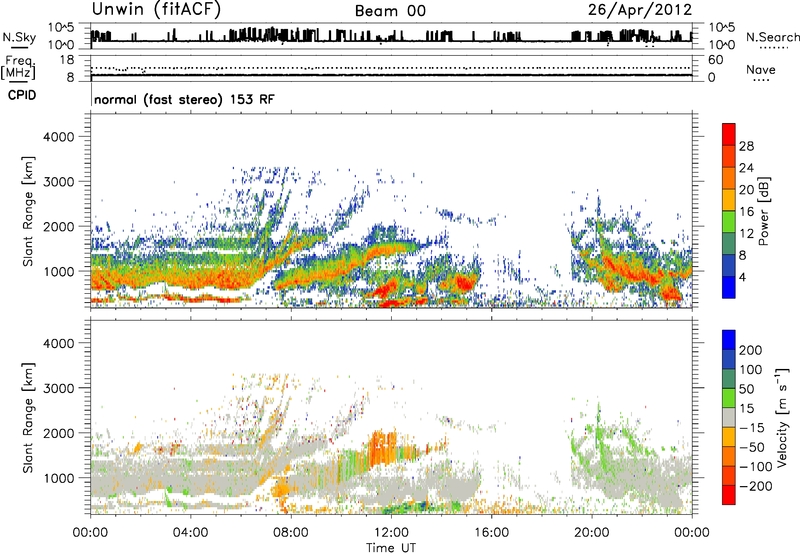Click the "-200" label on Velocity color bar
Image resolution: width=800 pixels, height=554 pixels.
click(756, 486)
